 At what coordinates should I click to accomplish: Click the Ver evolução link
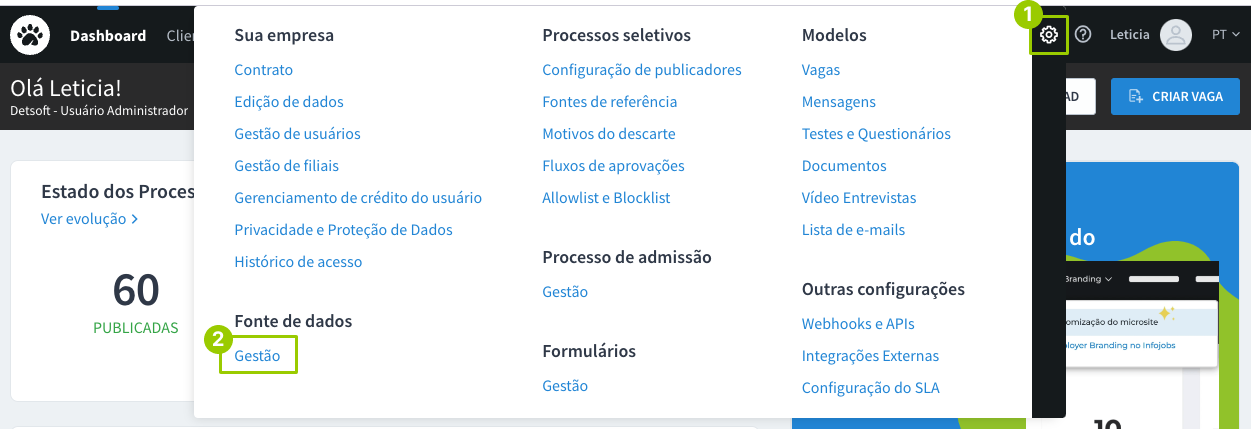click(89, 218)
